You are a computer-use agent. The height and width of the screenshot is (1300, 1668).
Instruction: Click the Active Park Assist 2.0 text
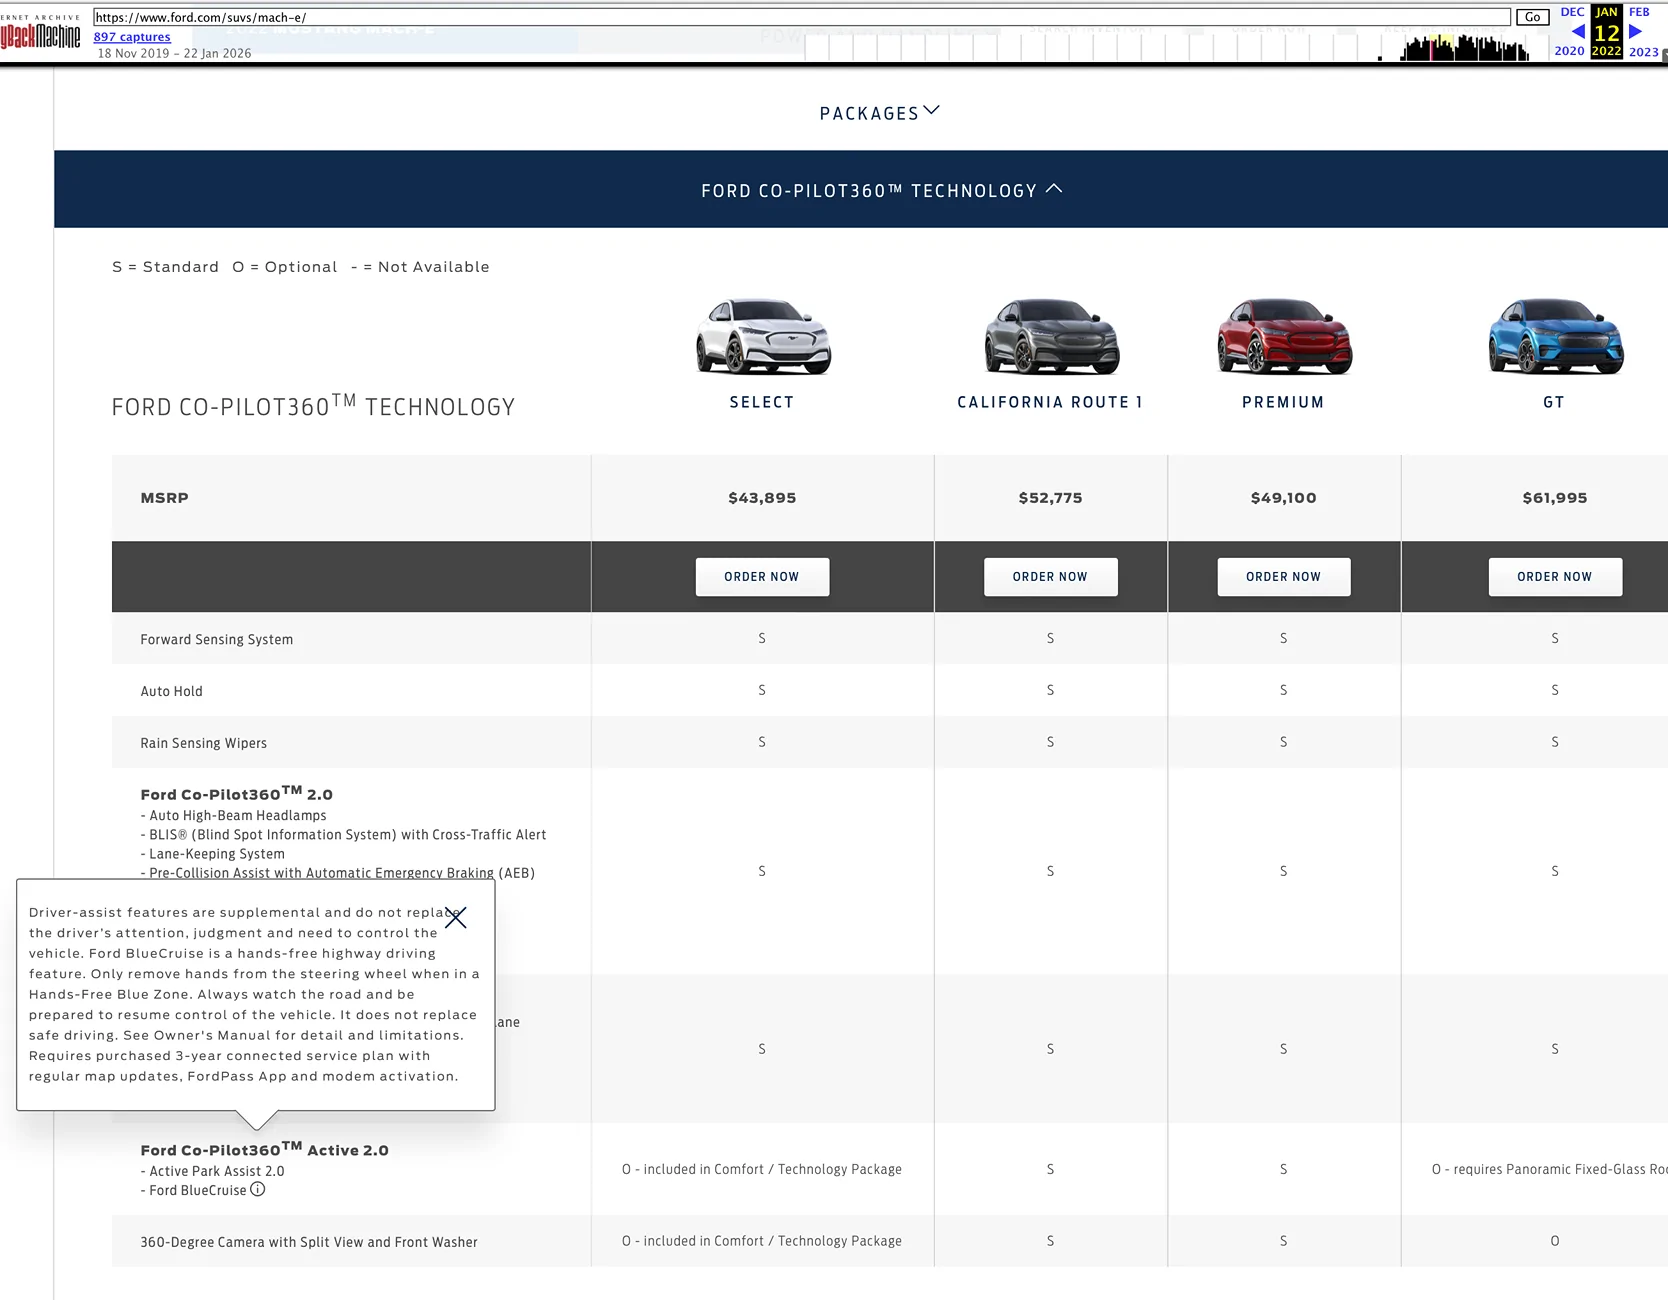point(217,1171)
